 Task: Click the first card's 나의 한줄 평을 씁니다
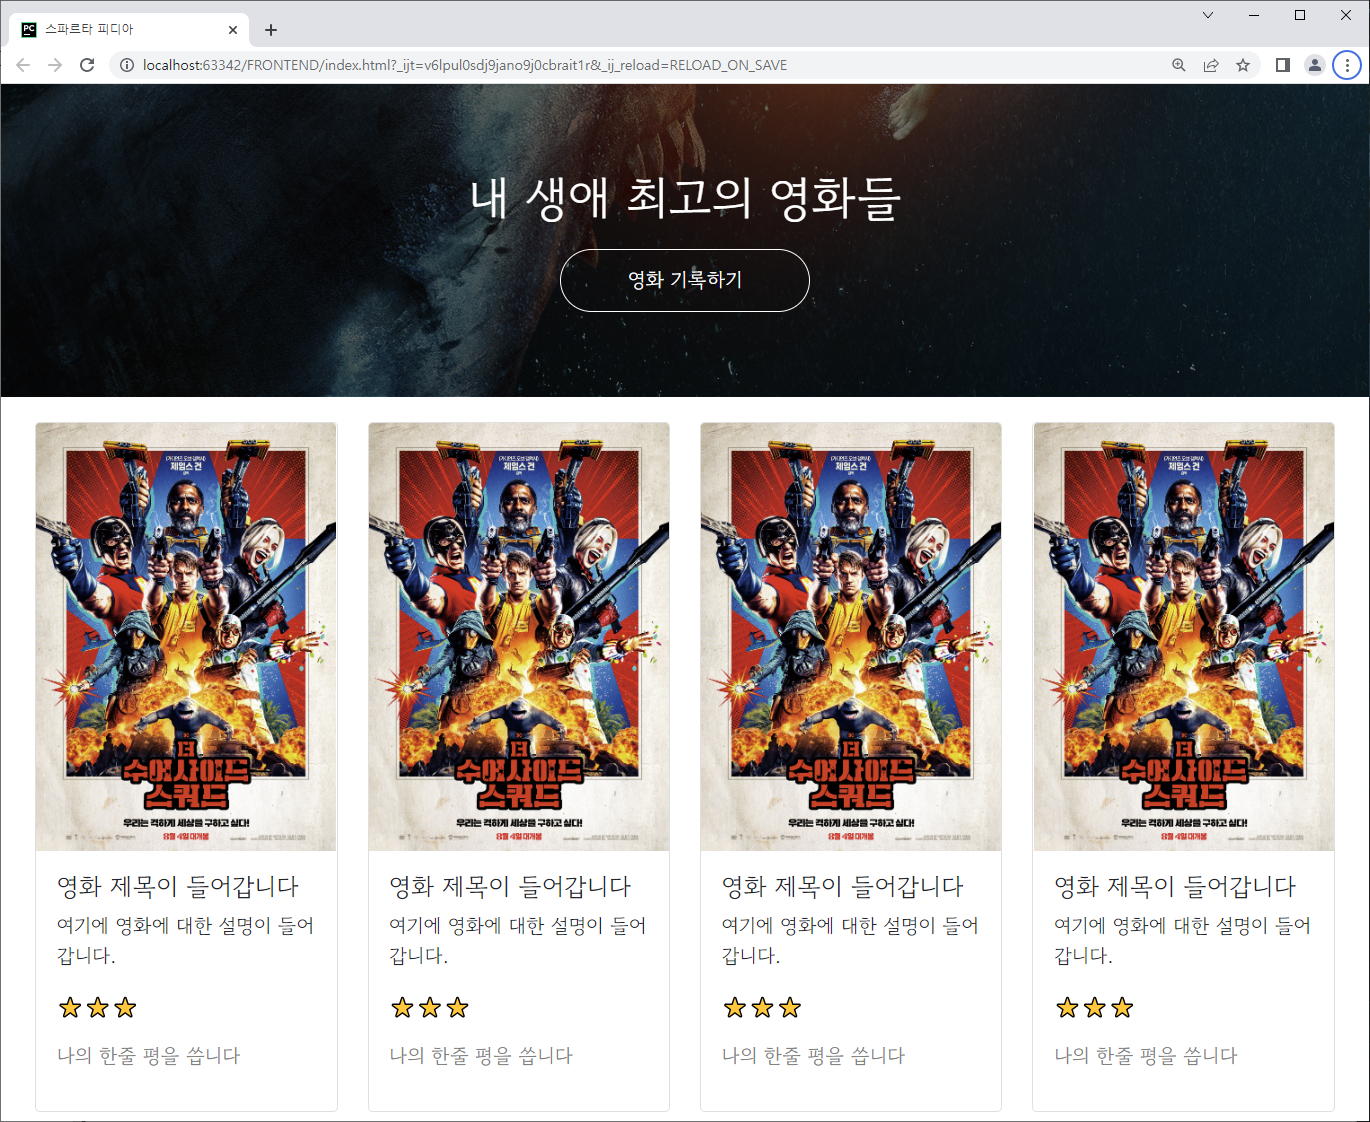pyautogui.click(x=149, y=1056)
